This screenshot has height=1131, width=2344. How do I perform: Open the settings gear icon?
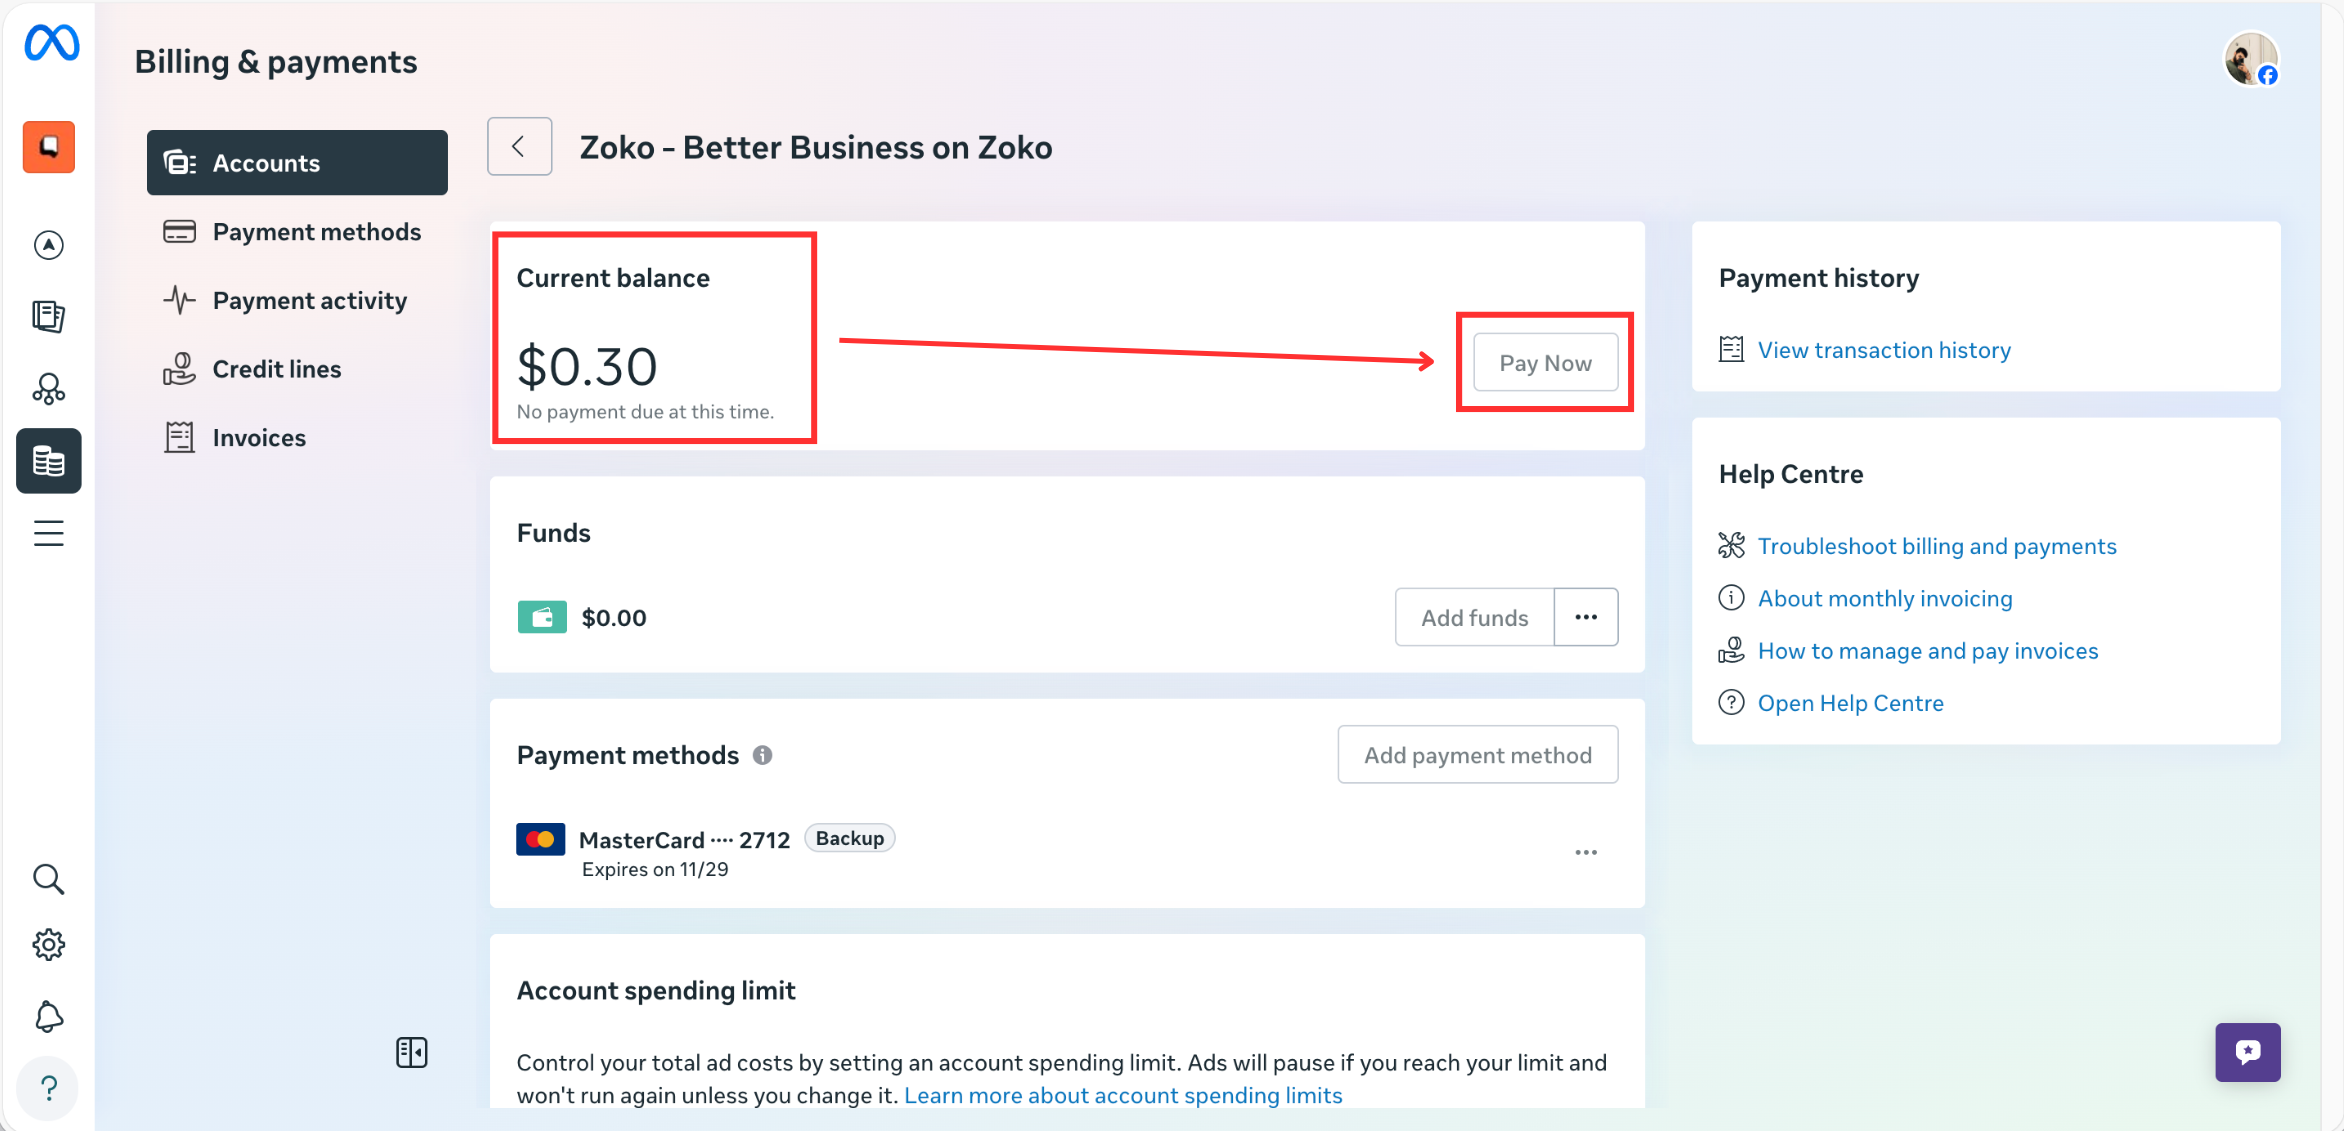pyautogui.click(x=48, y=944)
